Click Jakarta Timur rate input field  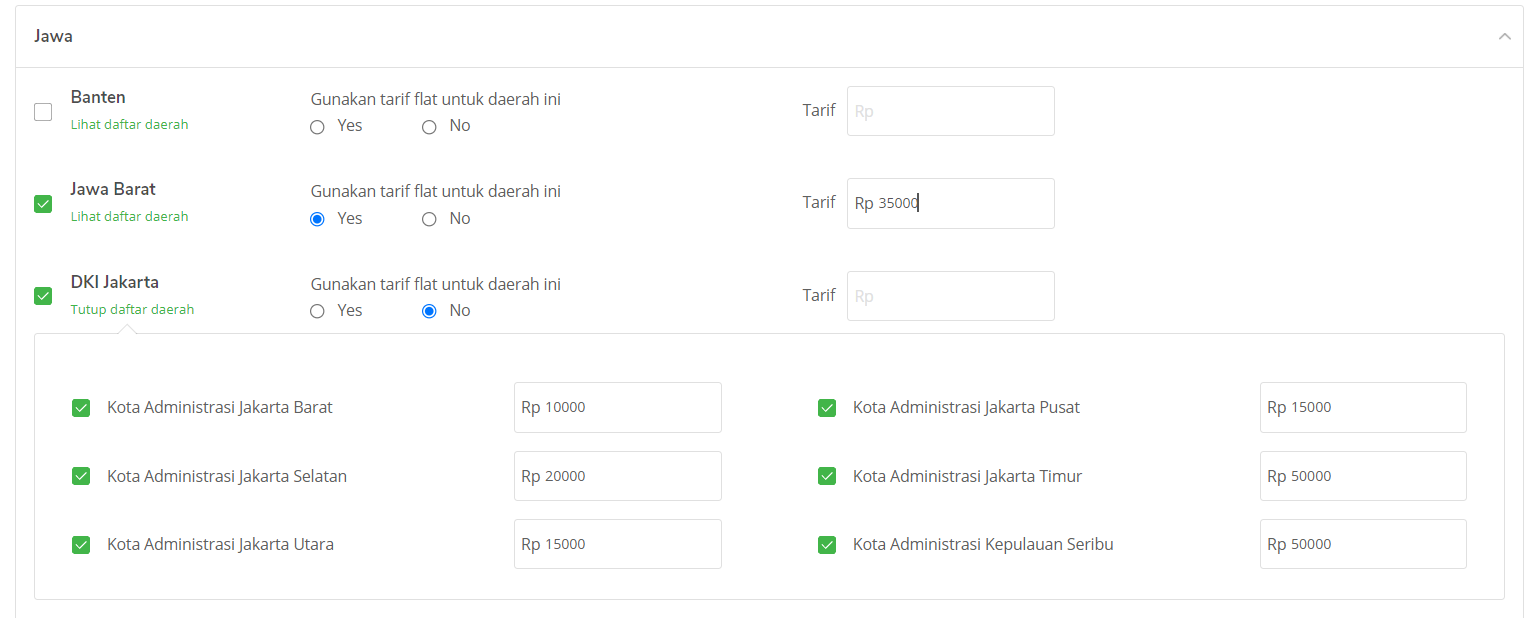[x=1362, y=476]
